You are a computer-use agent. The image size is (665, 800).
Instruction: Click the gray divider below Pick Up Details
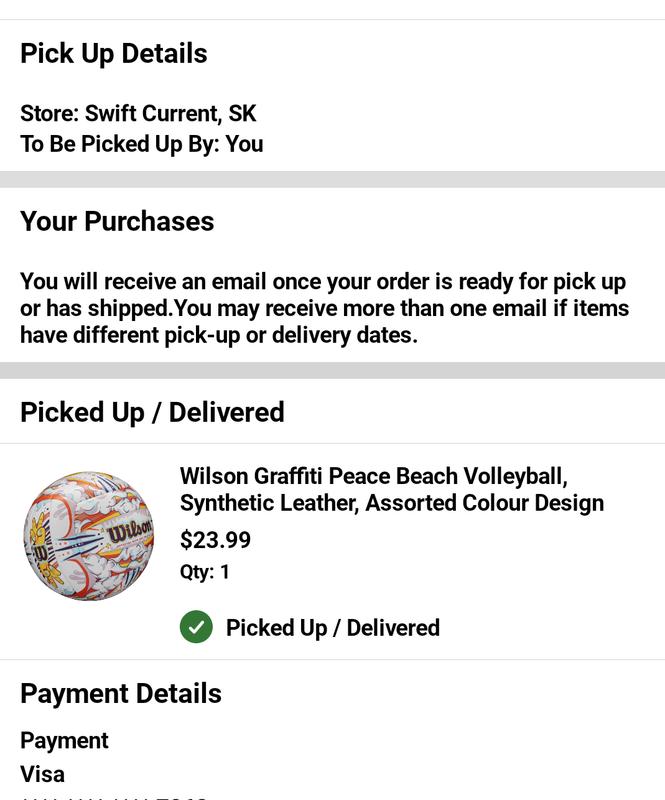coord(332,179)
